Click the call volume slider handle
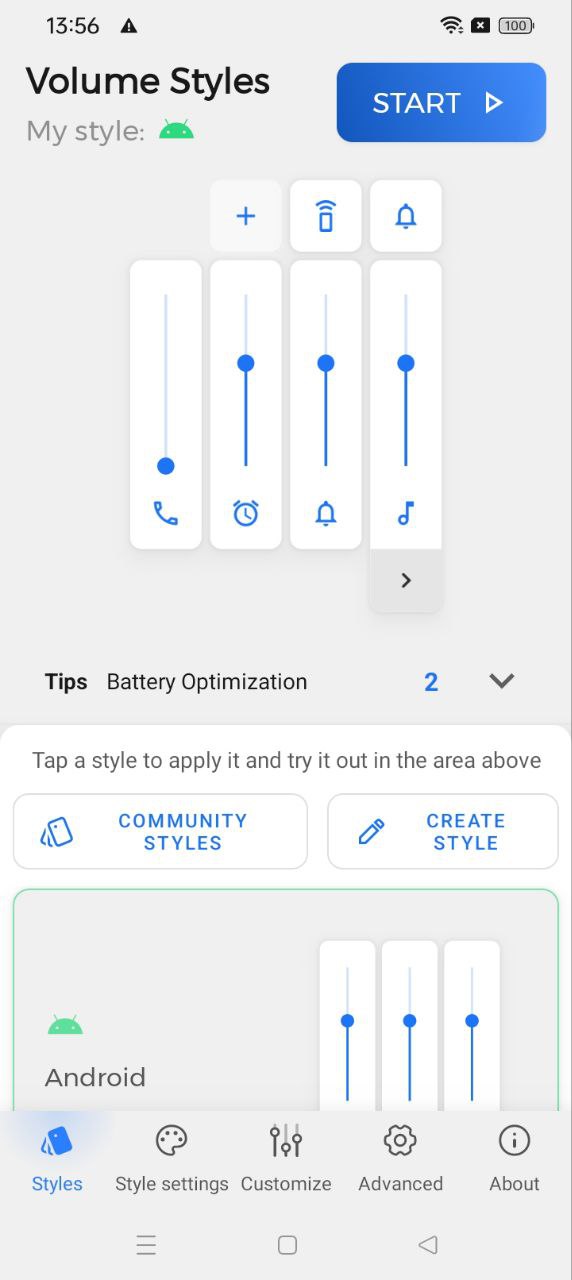The image size is (572, 1280). click(x=166, y=466)
